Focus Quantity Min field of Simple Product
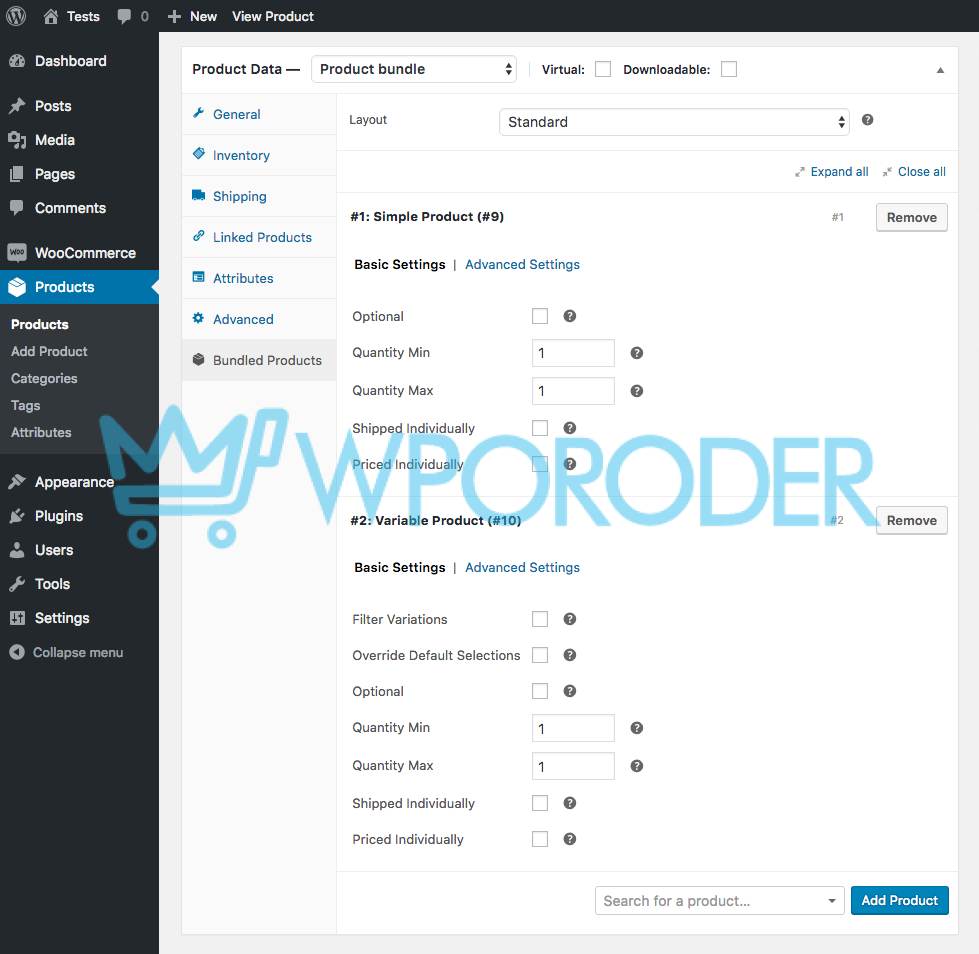The height and width of the screenshot is (954, 979). pyautogui.click(x=573, y=353)
